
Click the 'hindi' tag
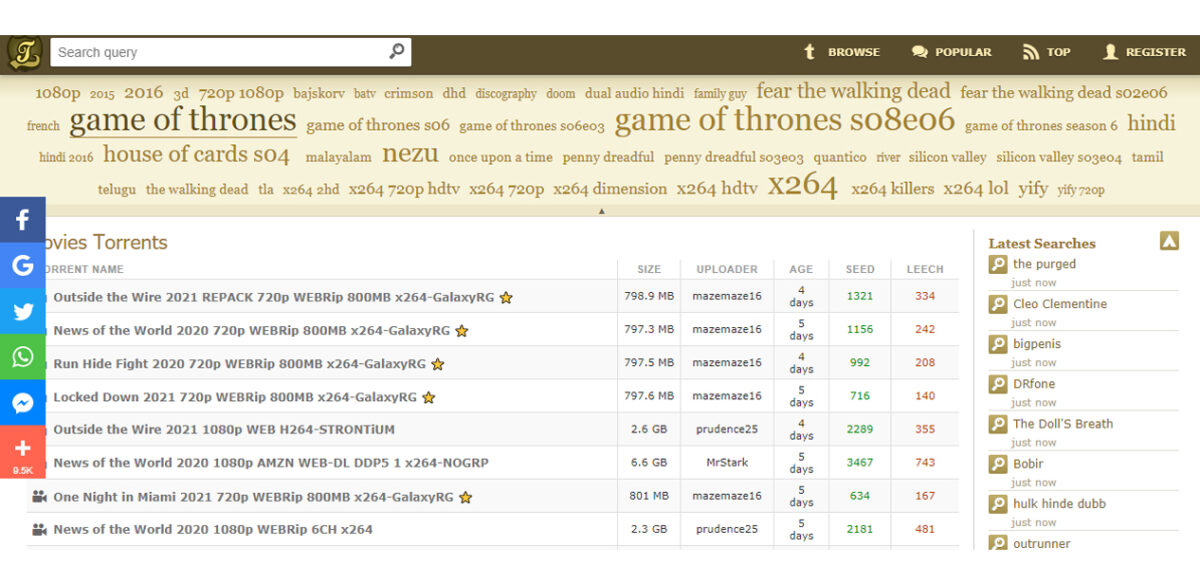pyautogui.click(x=1152, y=123)
